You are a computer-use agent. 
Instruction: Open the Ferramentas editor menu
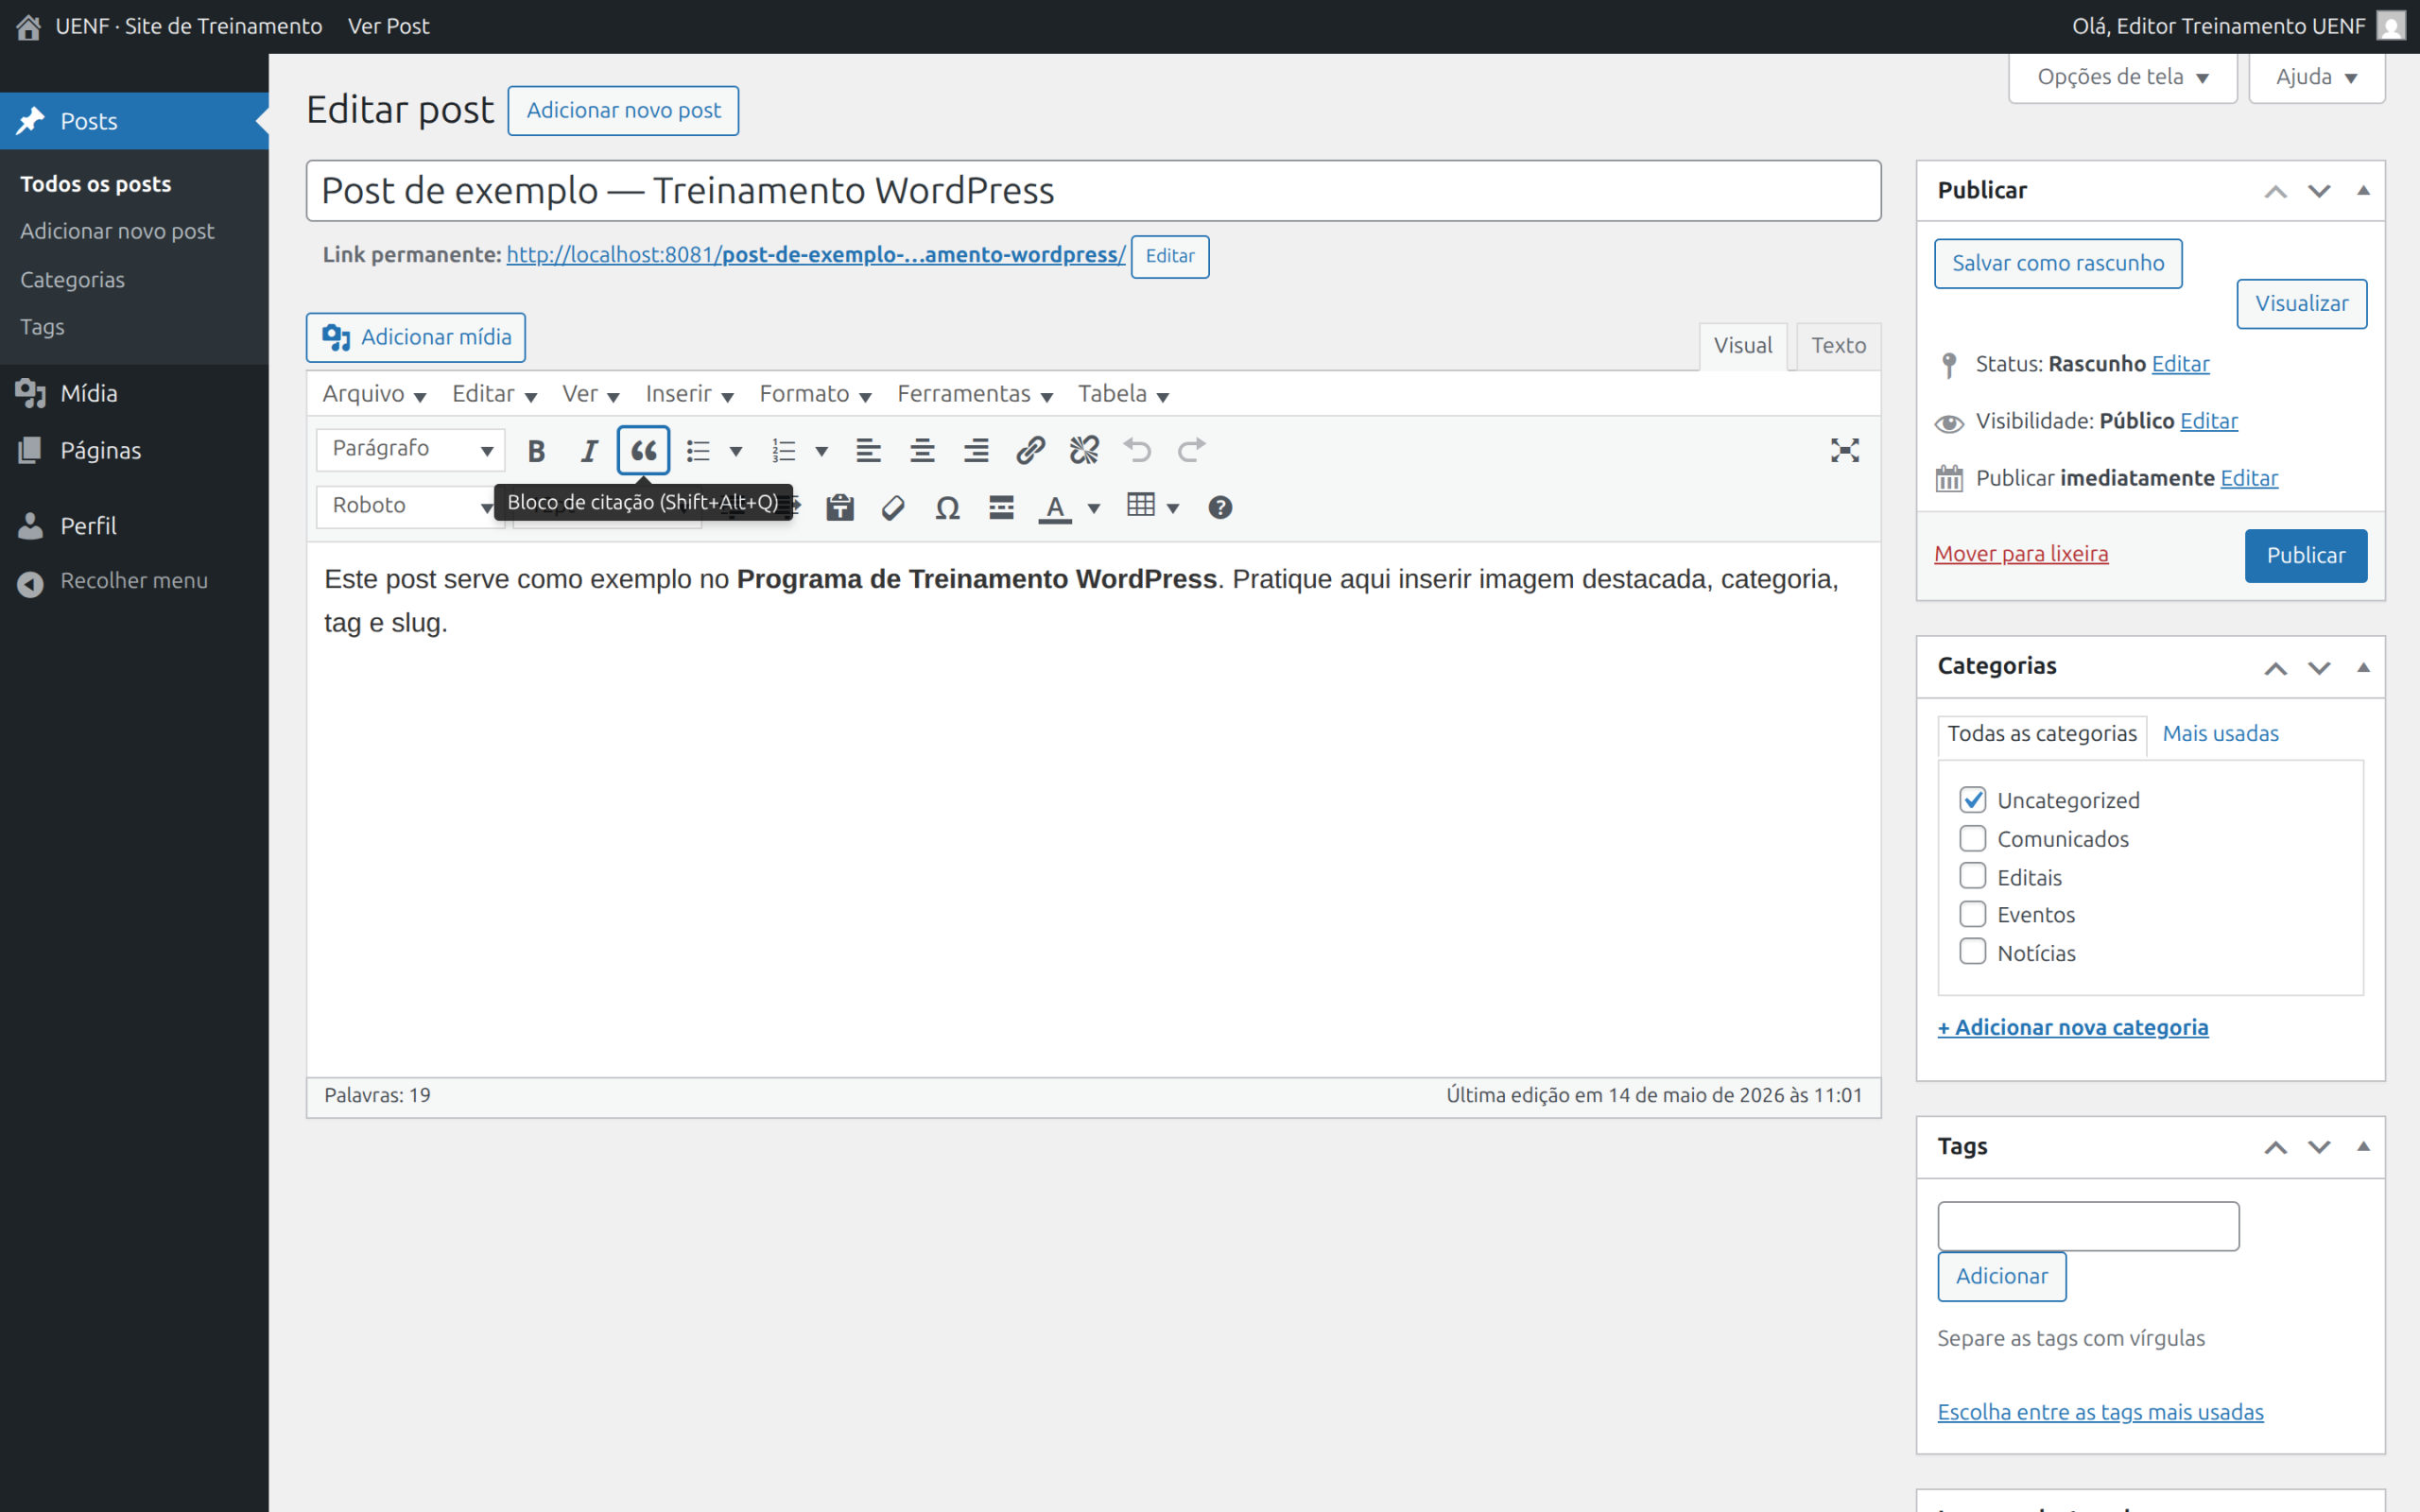(975, 394)
